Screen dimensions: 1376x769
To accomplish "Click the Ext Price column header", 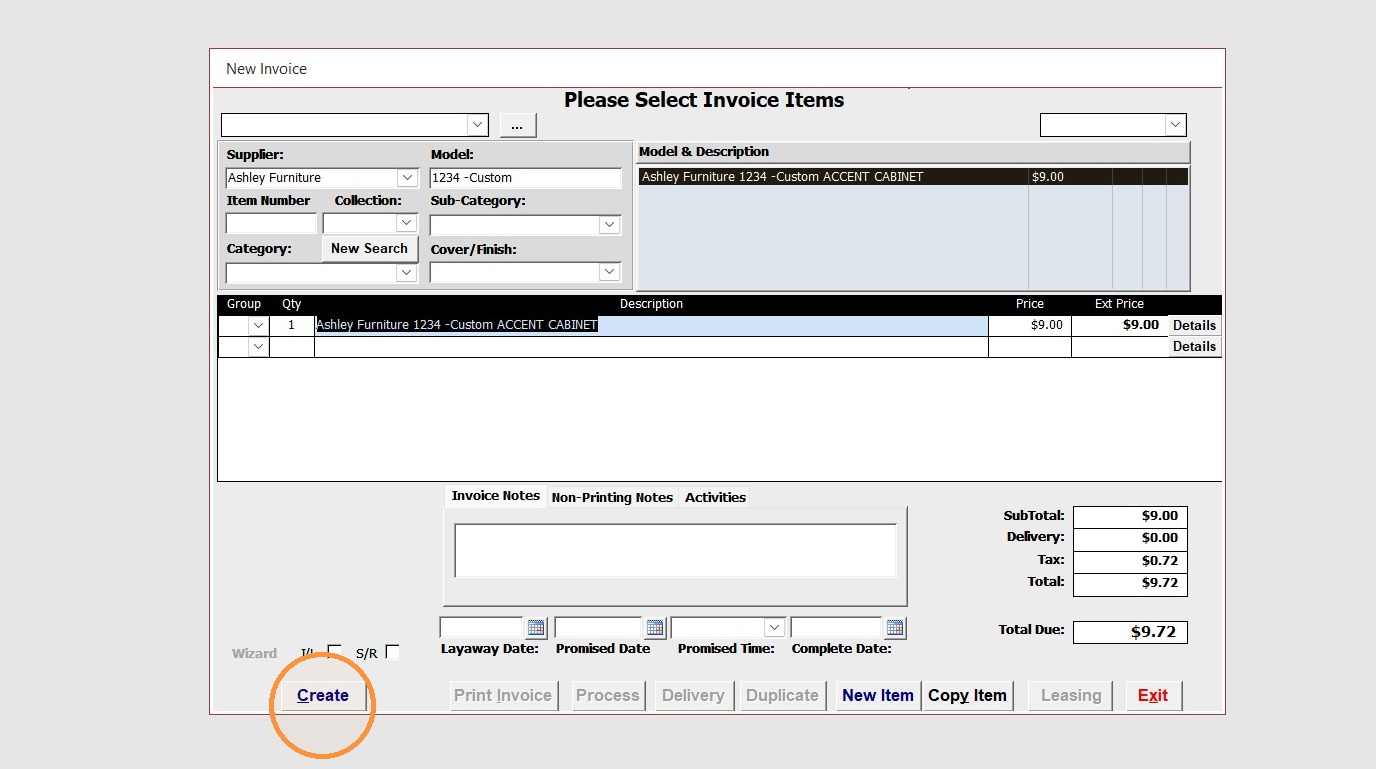I will [x=1119, y=304].
